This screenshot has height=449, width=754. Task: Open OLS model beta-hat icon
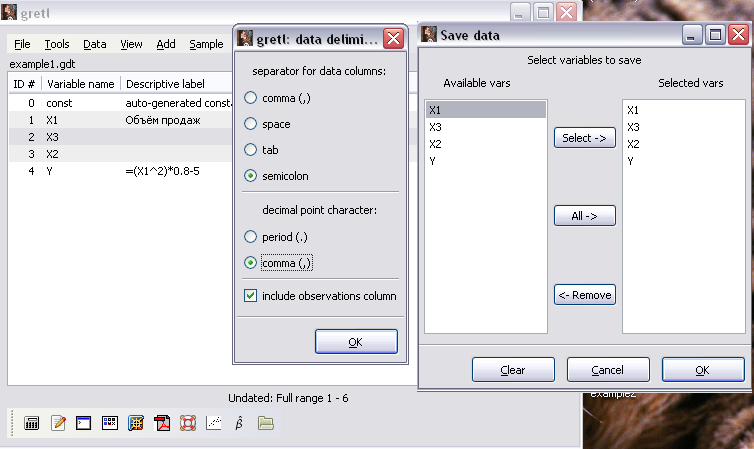coord(239,424)
